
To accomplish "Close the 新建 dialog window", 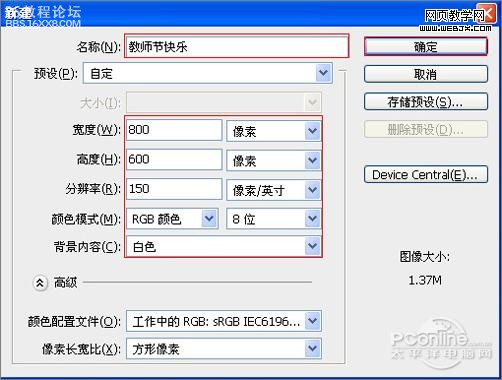I will (487, 13).
